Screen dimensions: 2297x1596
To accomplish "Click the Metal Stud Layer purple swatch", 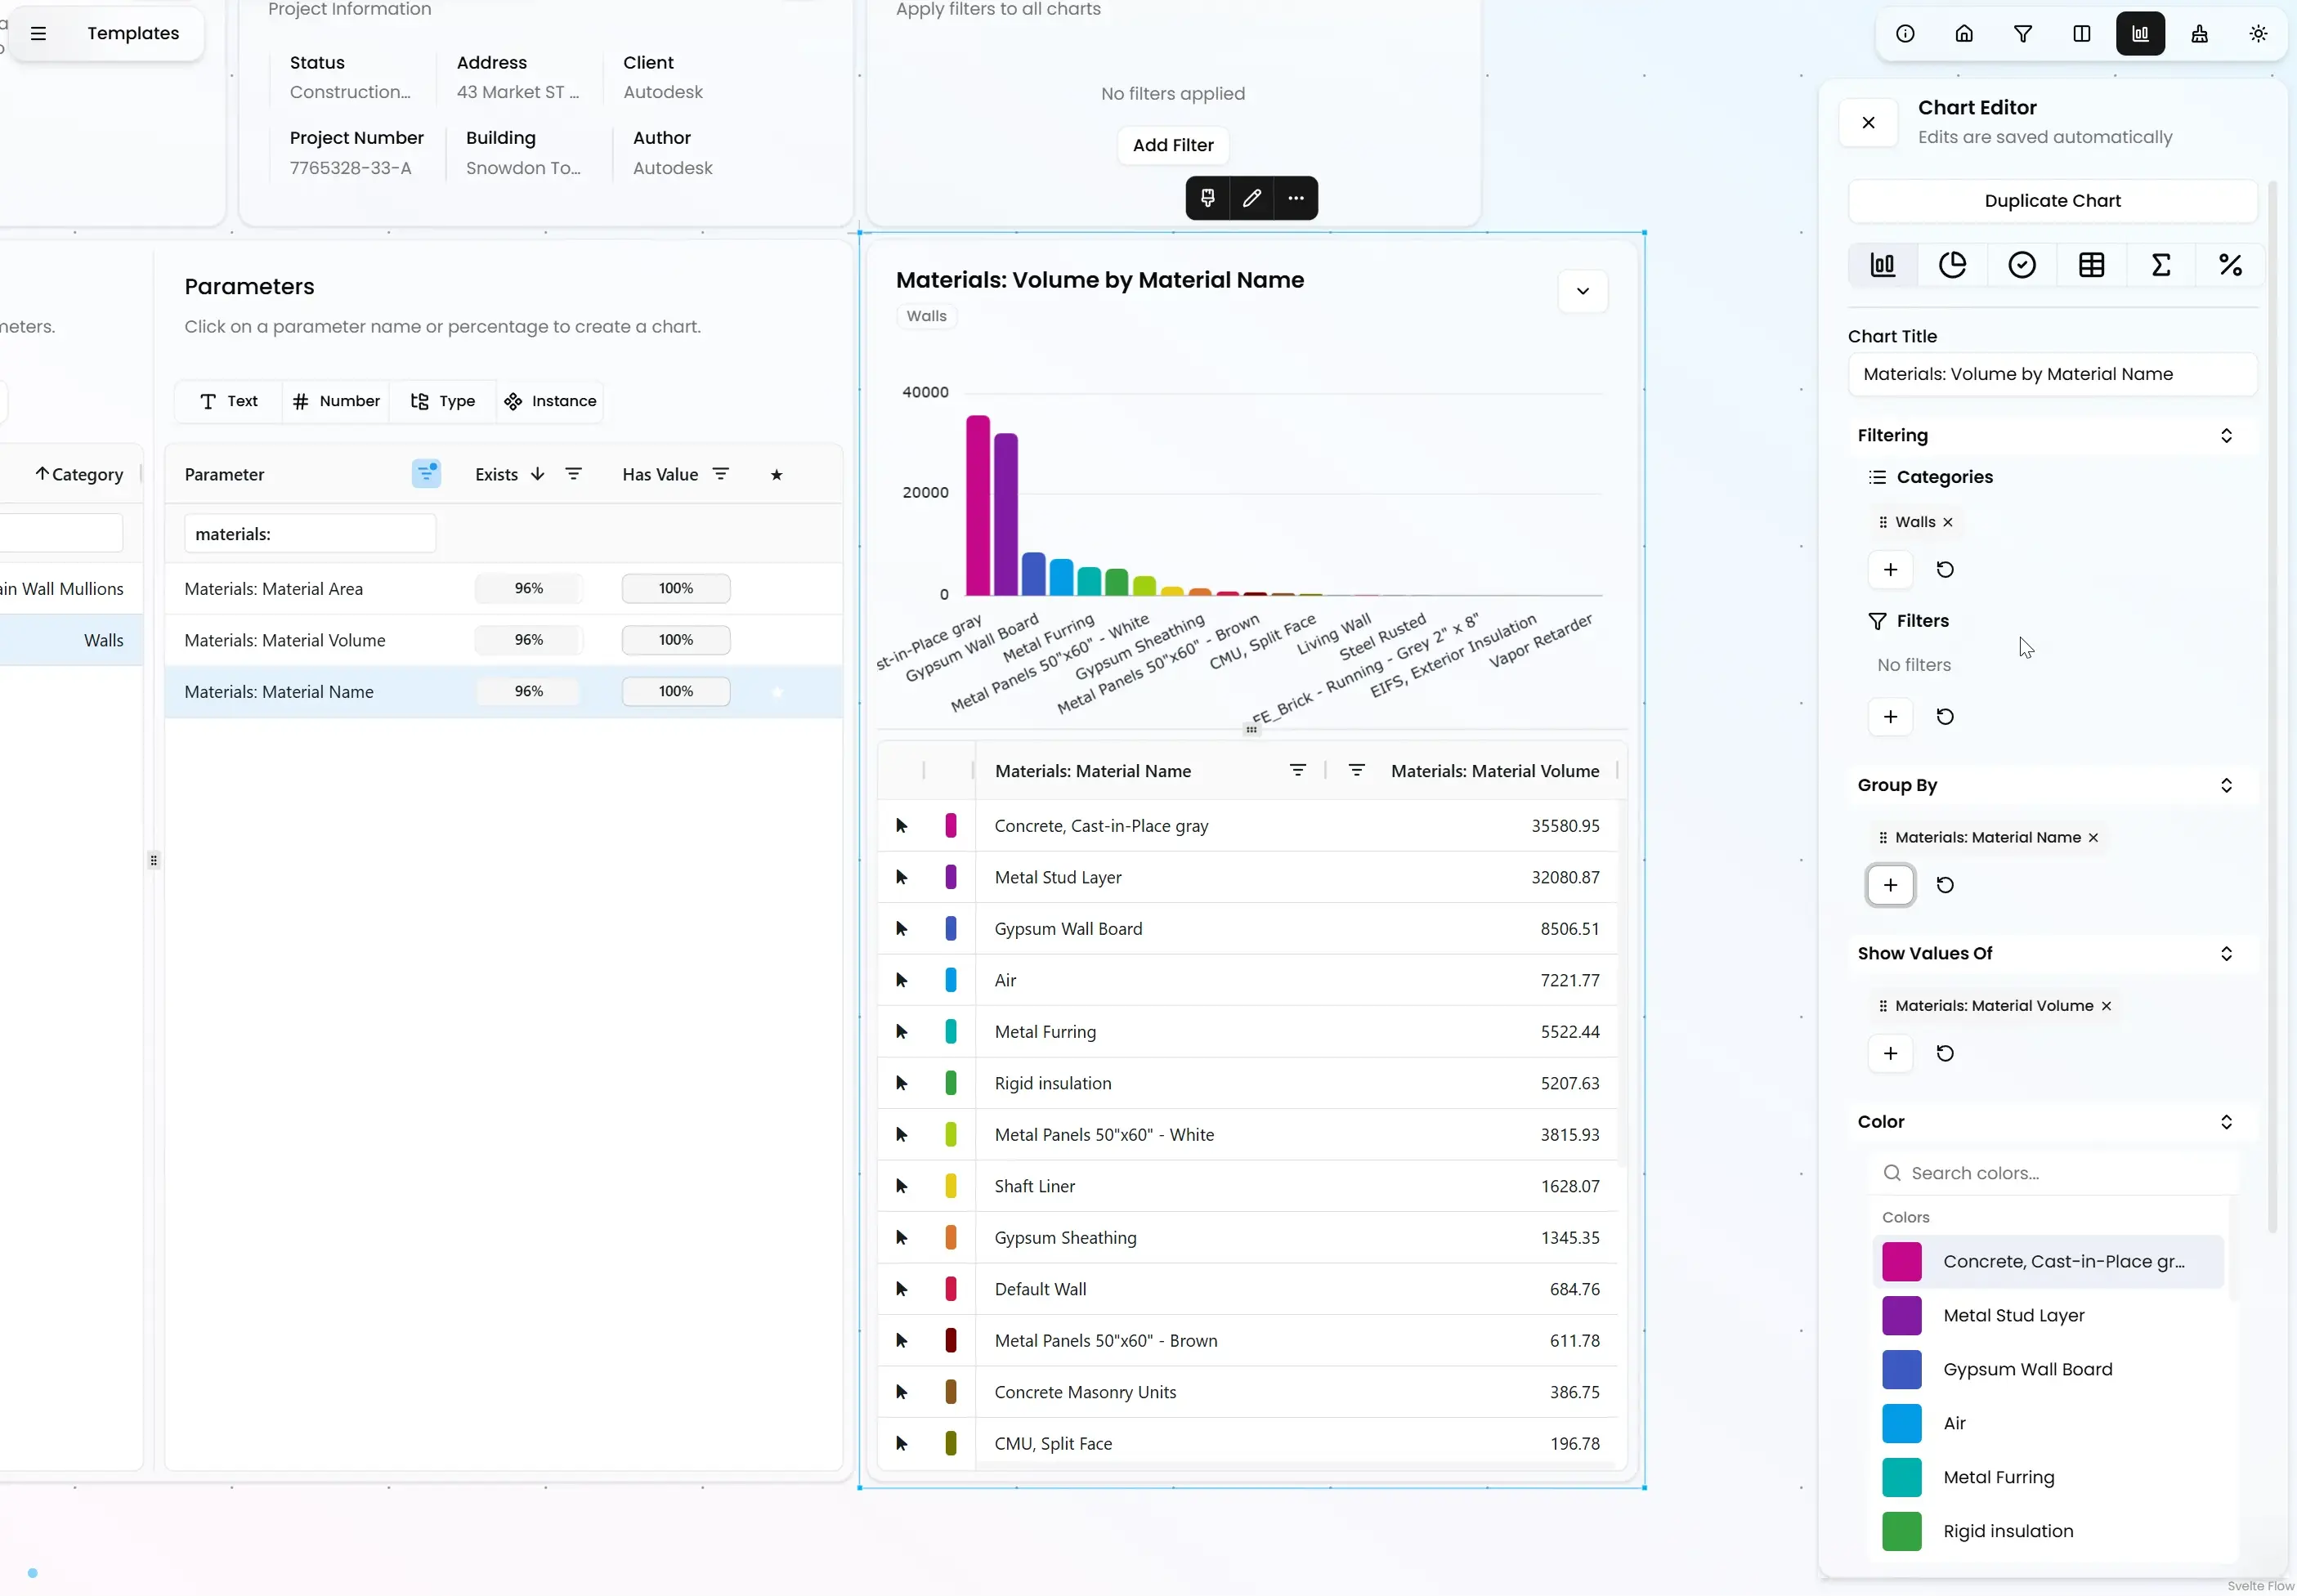I will (1901, 1316).
